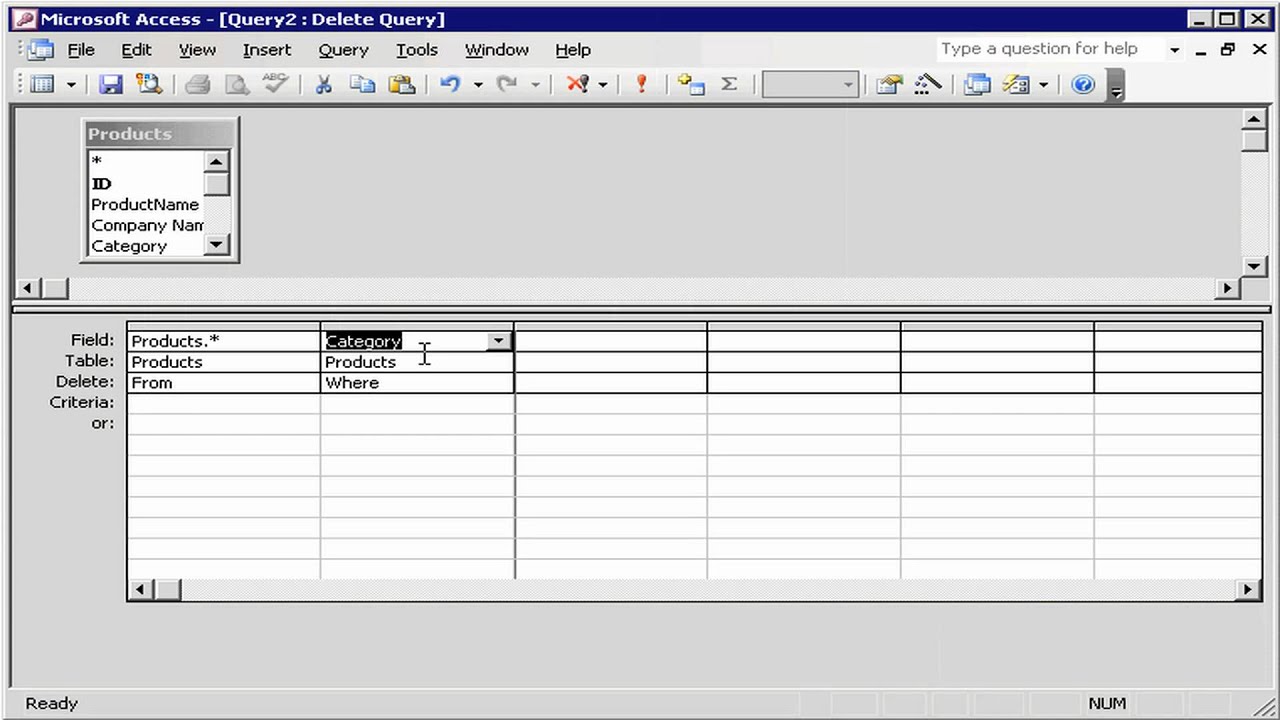Image resolution: width=1280 pixels, height=720 pixels.
Task: Open the Window menu
Action: coord(497,49)
